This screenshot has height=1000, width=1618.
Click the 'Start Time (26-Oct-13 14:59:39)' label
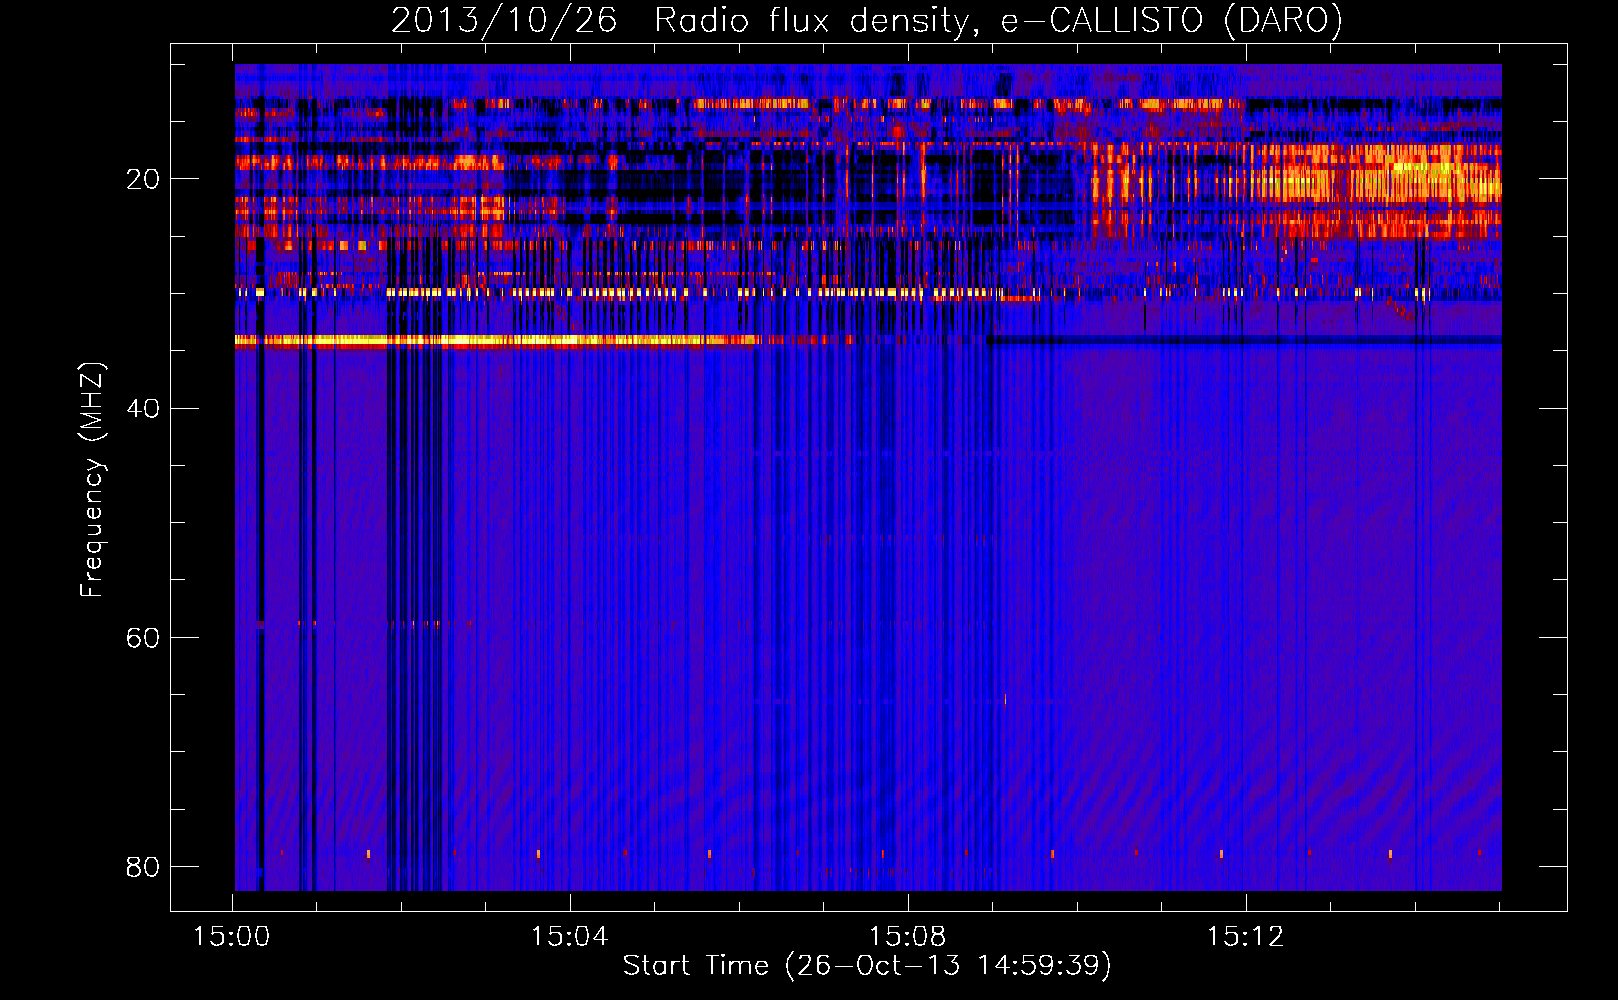pyautogui.click(x=867, y=966)
